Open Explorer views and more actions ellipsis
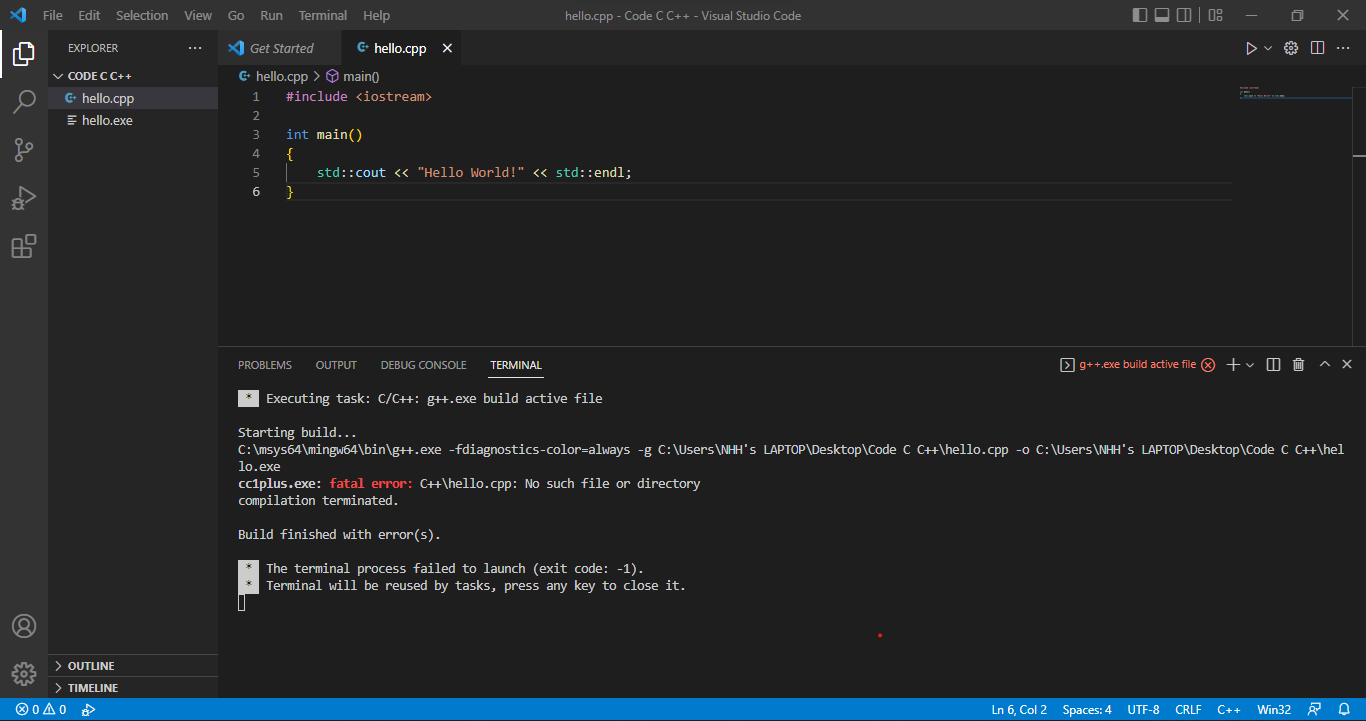 pos(195,48)
